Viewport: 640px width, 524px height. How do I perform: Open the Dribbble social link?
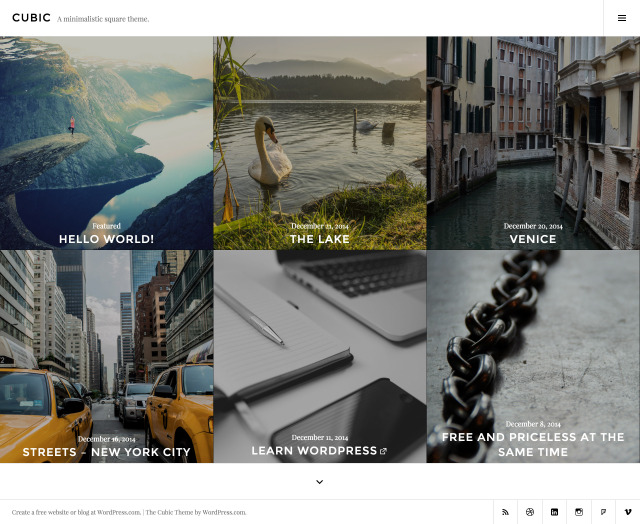click(530, 512)
